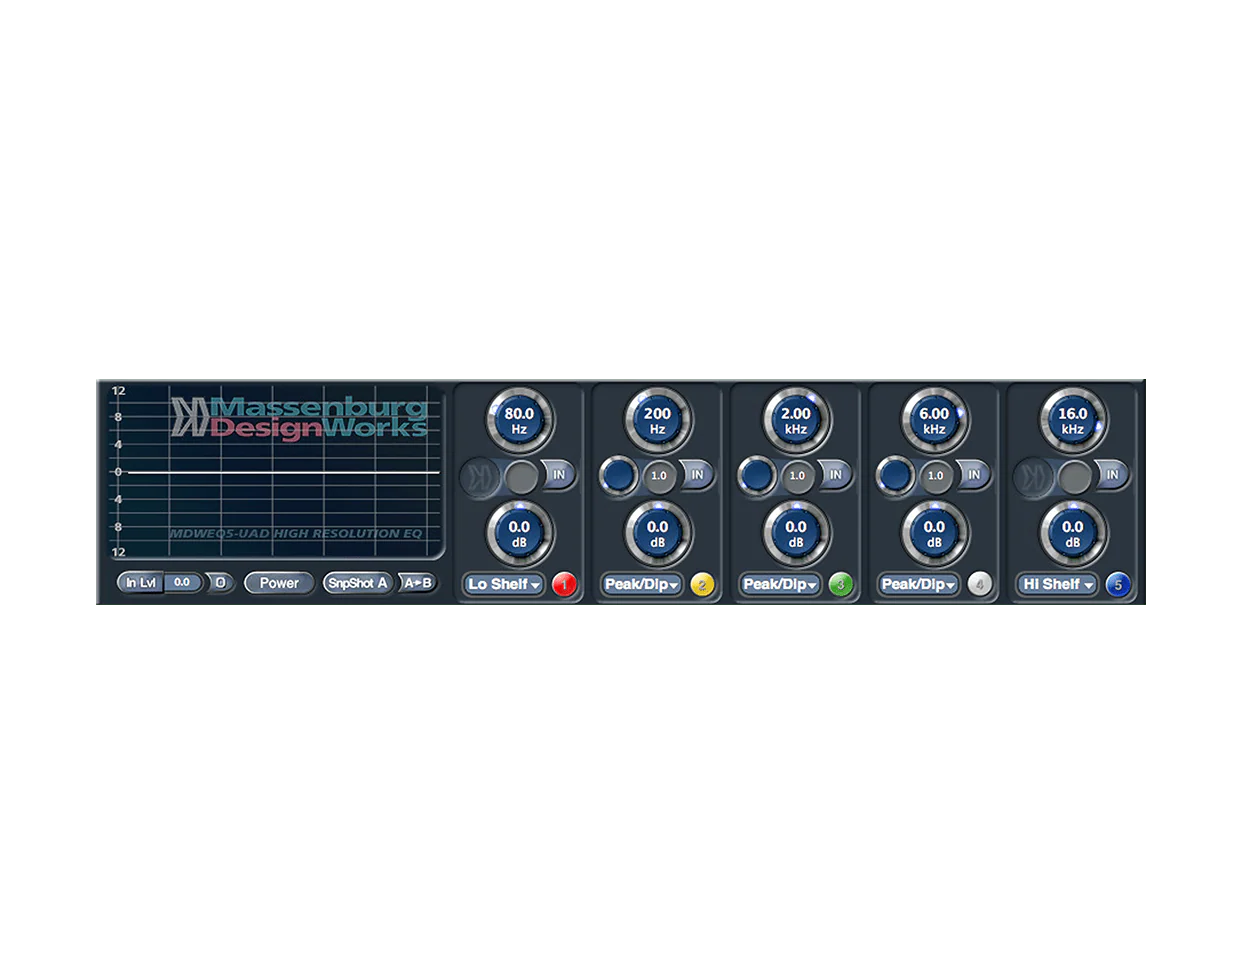Image resolution: width=1248 pixels, height=980 pixels.
Task: Toggle the IN switch for the 200 Hz band
Action: click(696, 476)
